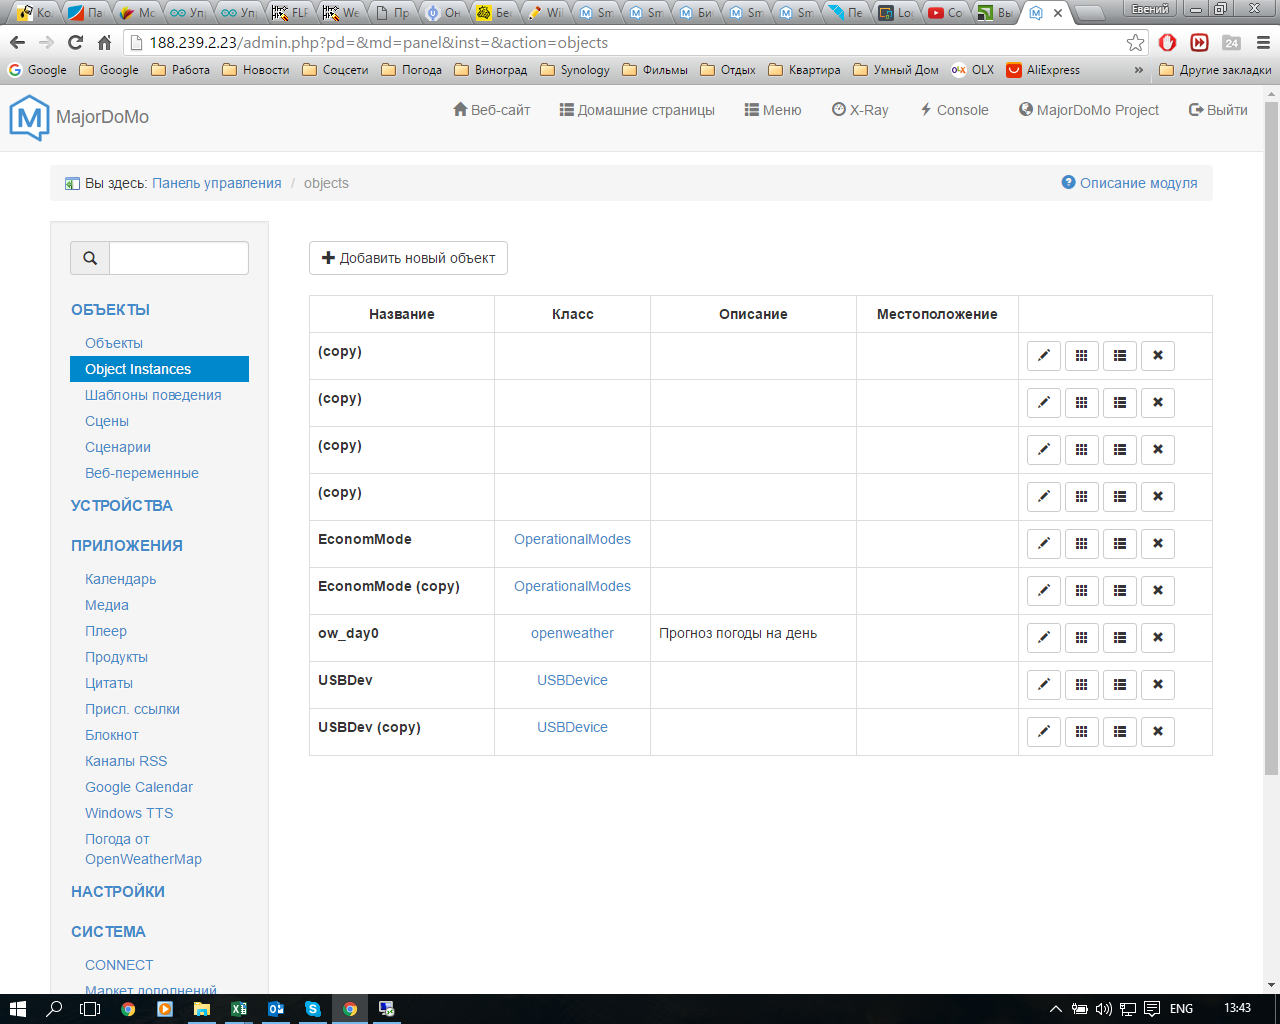
Task: Open the grid properties icon for EconomMode
Action: [x=1081, y=544]
